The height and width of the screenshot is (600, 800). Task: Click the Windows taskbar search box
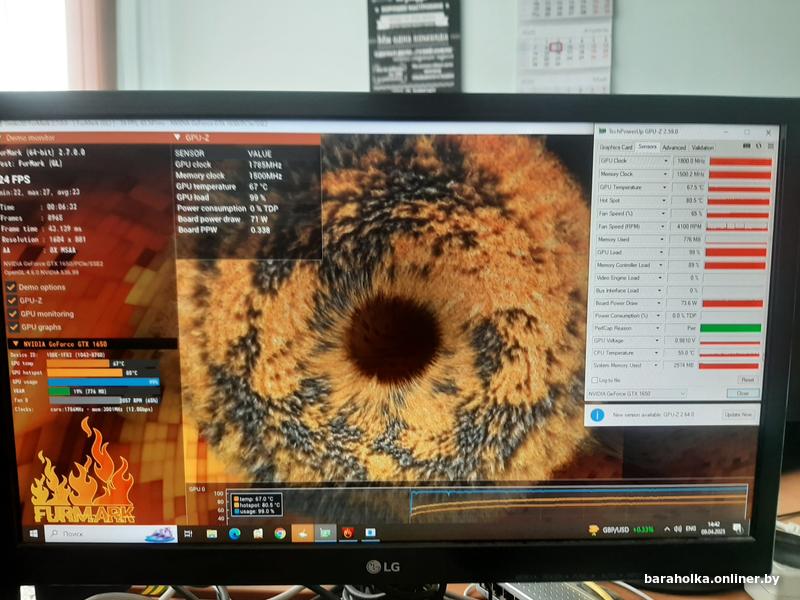click(111, 534)
